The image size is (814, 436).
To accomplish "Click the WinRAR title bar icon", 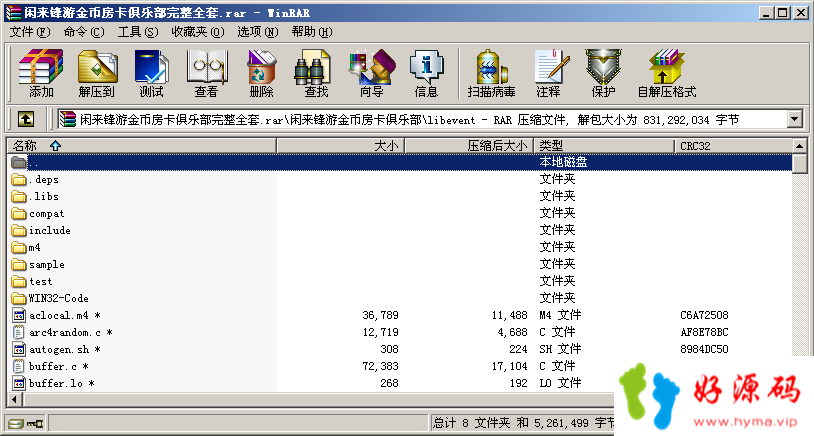I will pyautogui.click(x=13, y=13).
